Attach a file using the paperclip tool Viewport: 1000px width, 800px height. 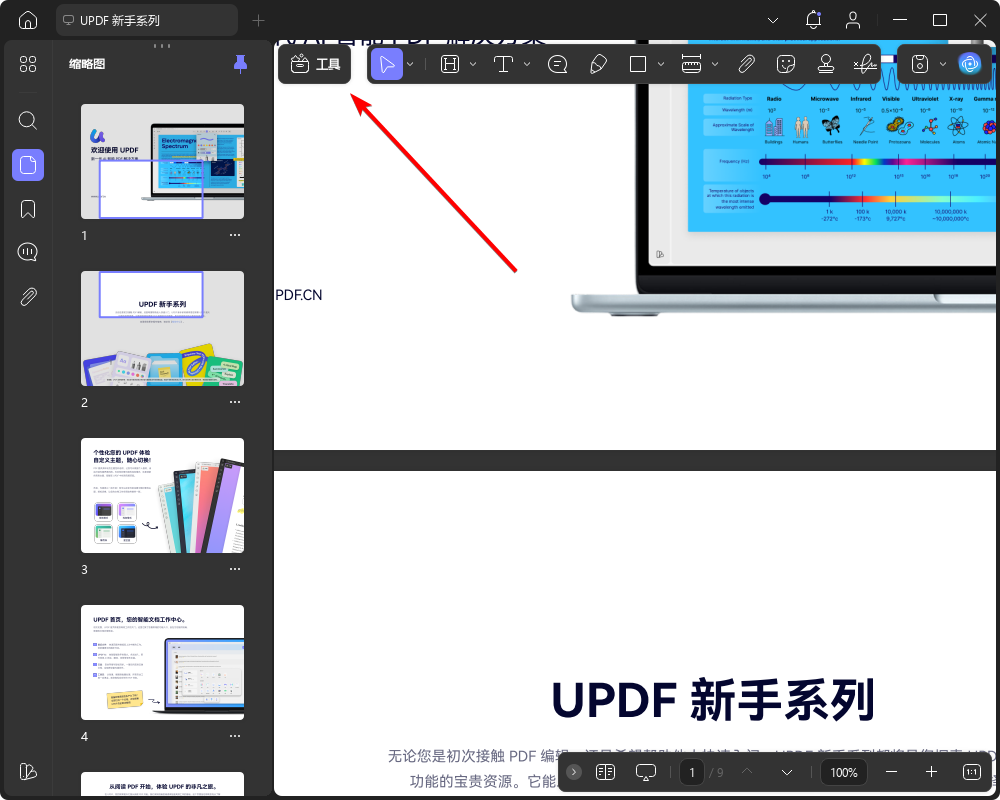746,63
